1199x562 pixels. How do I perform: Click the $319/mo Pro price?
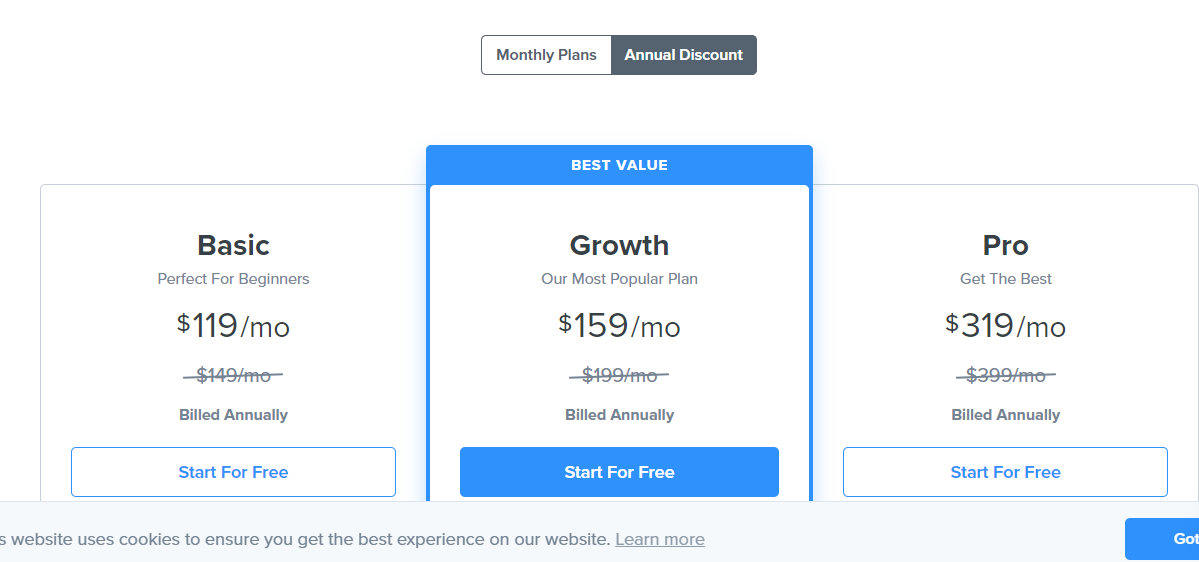(x=1006, y=326)
